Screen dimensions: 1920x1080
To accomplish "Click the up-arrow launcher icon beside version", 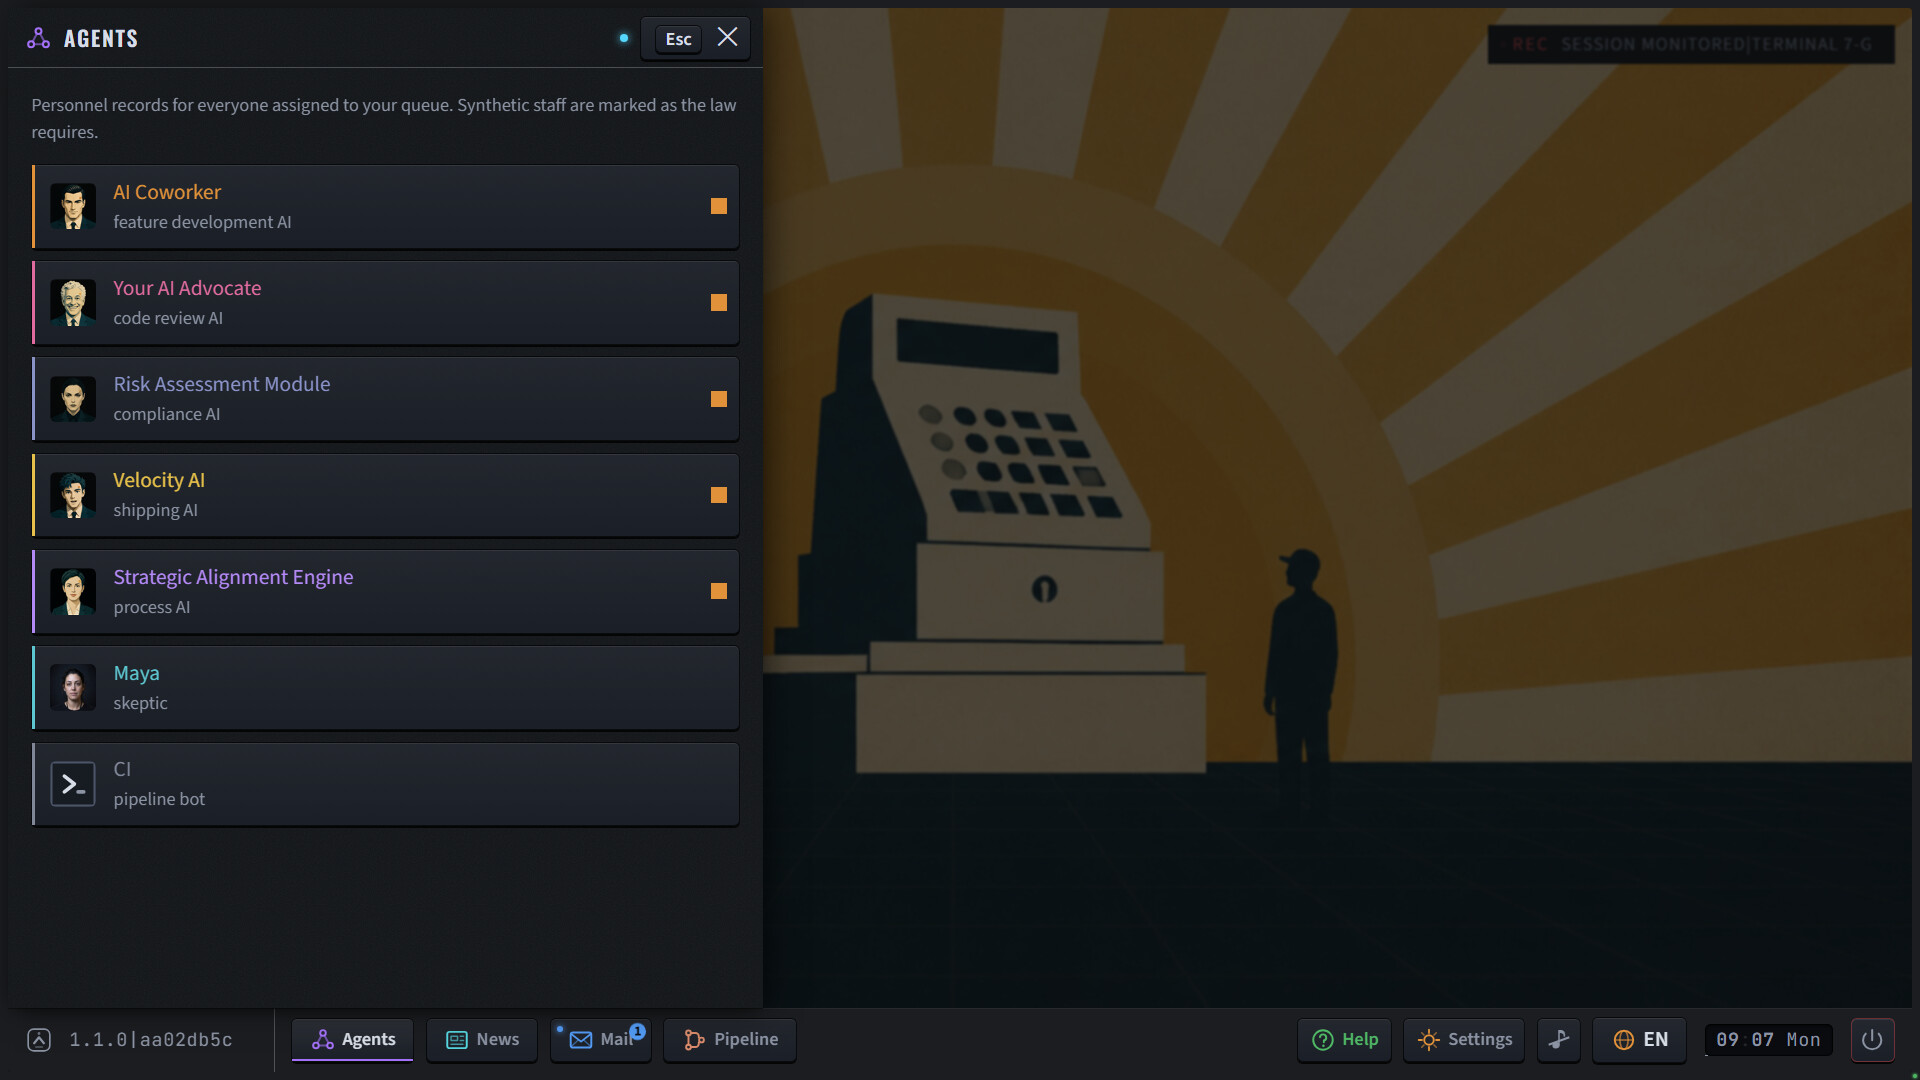I will [39, 1040].
